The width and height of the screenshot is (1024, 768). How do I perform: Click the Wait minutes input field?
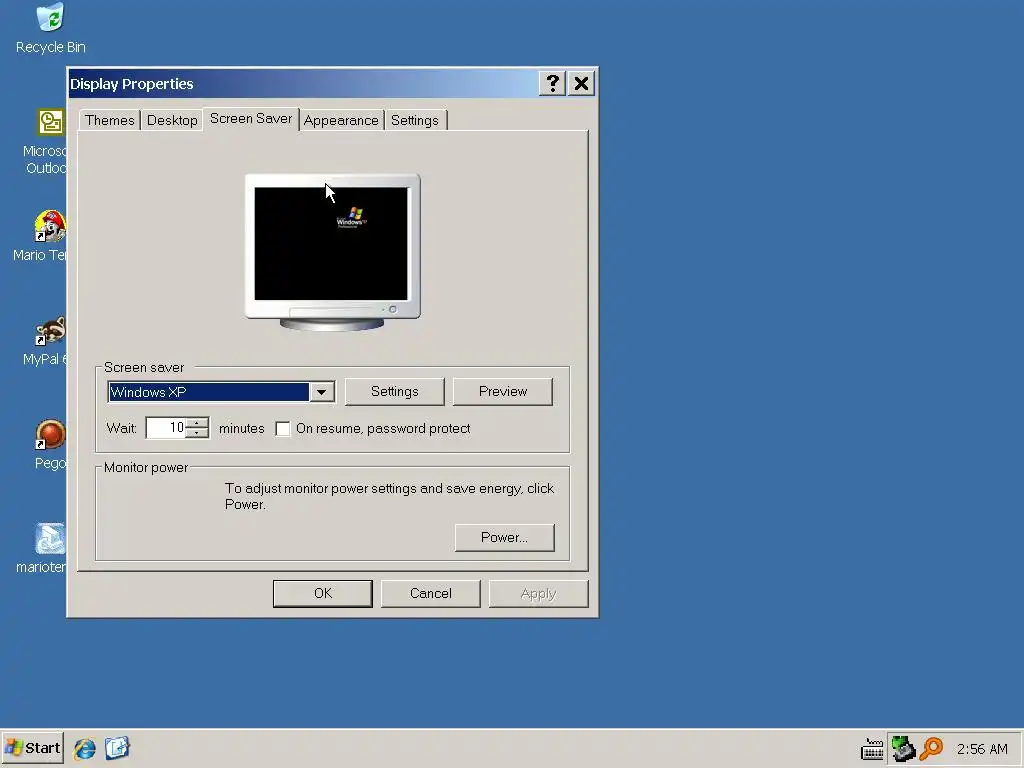pos(166,428)
